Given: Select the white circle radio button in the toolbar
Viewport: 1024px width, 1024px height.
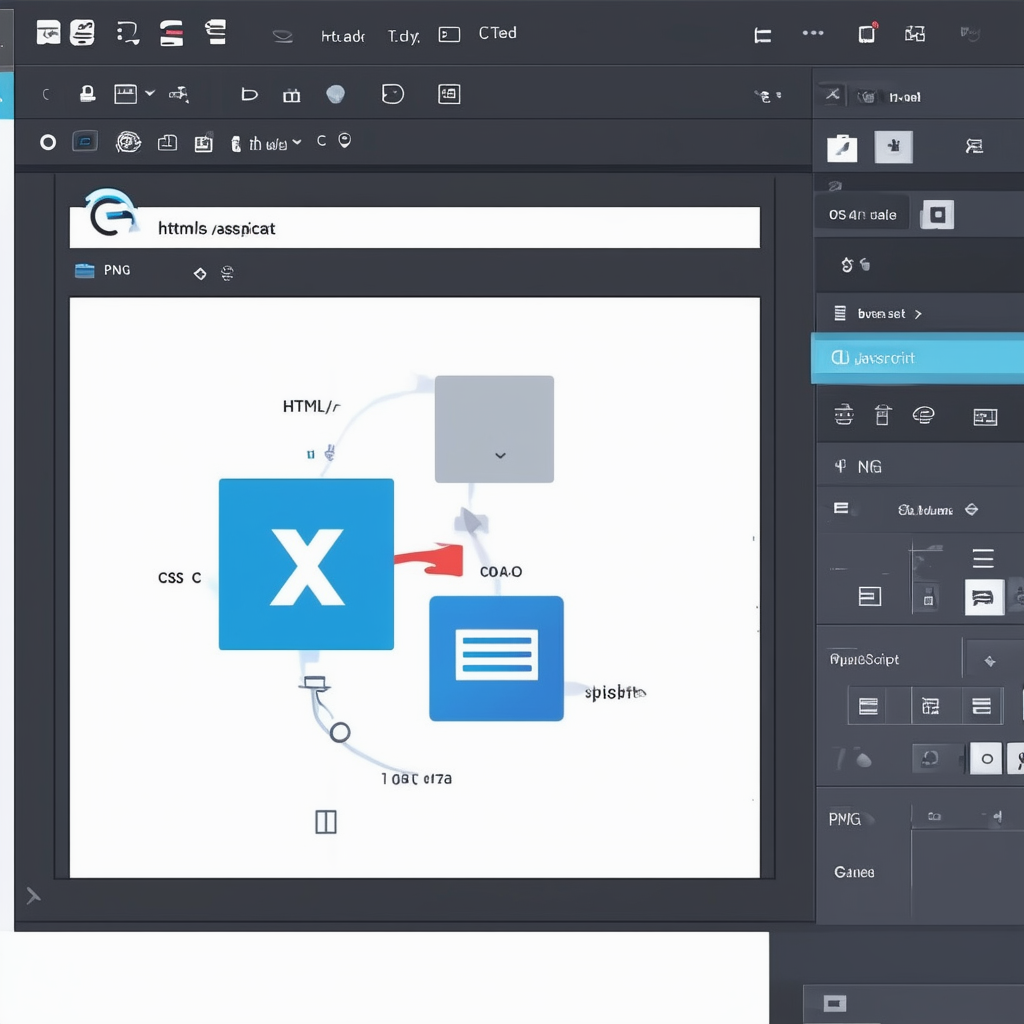Looking at the screenshot, I should (x=48, y=142).
